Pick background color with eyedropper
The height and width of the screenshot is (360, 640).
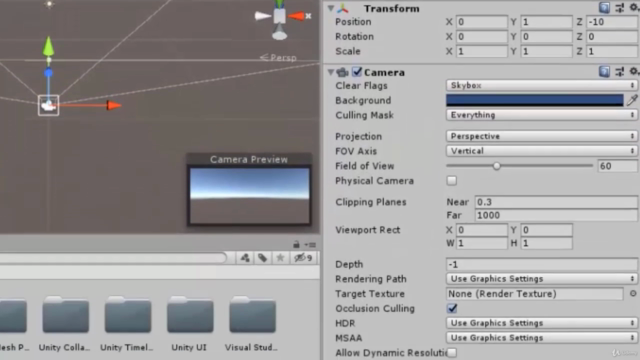(x=632, y=100)
